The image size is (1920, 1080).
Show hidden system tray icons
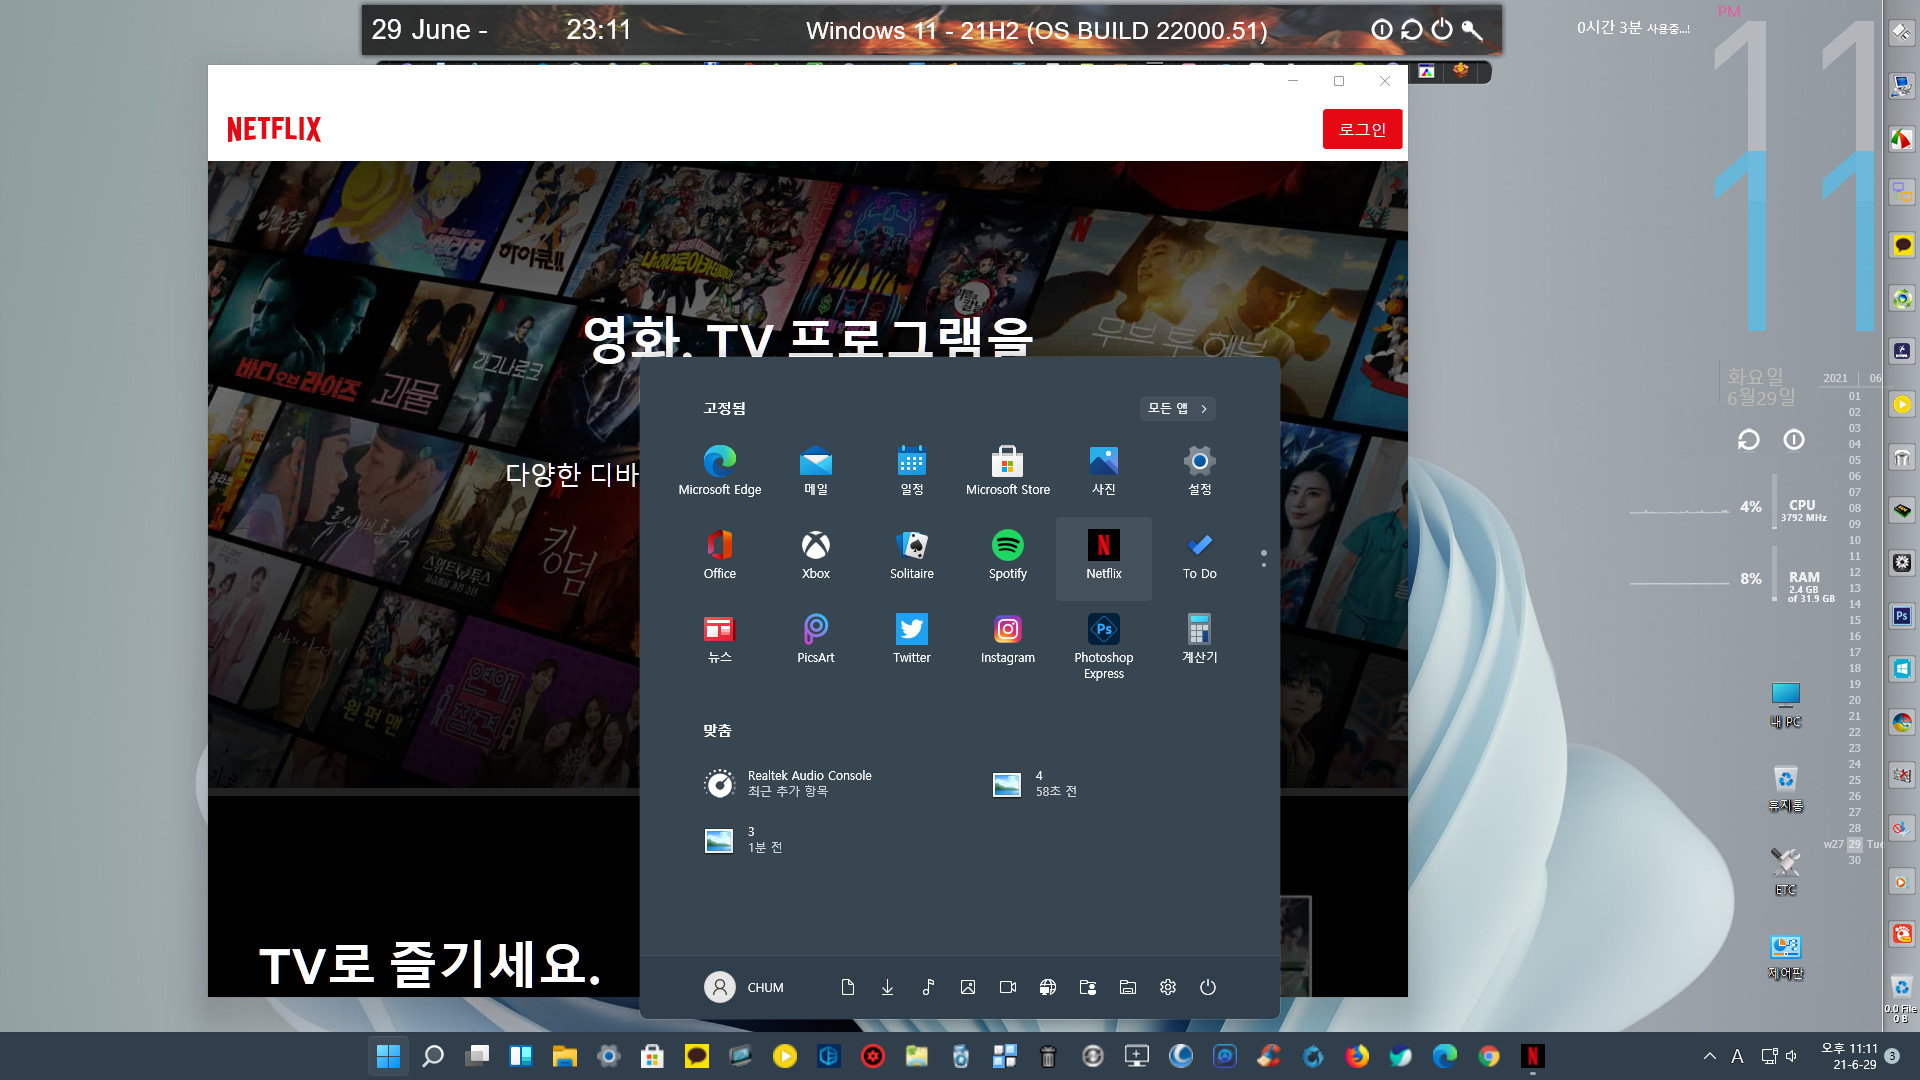1710,1056
